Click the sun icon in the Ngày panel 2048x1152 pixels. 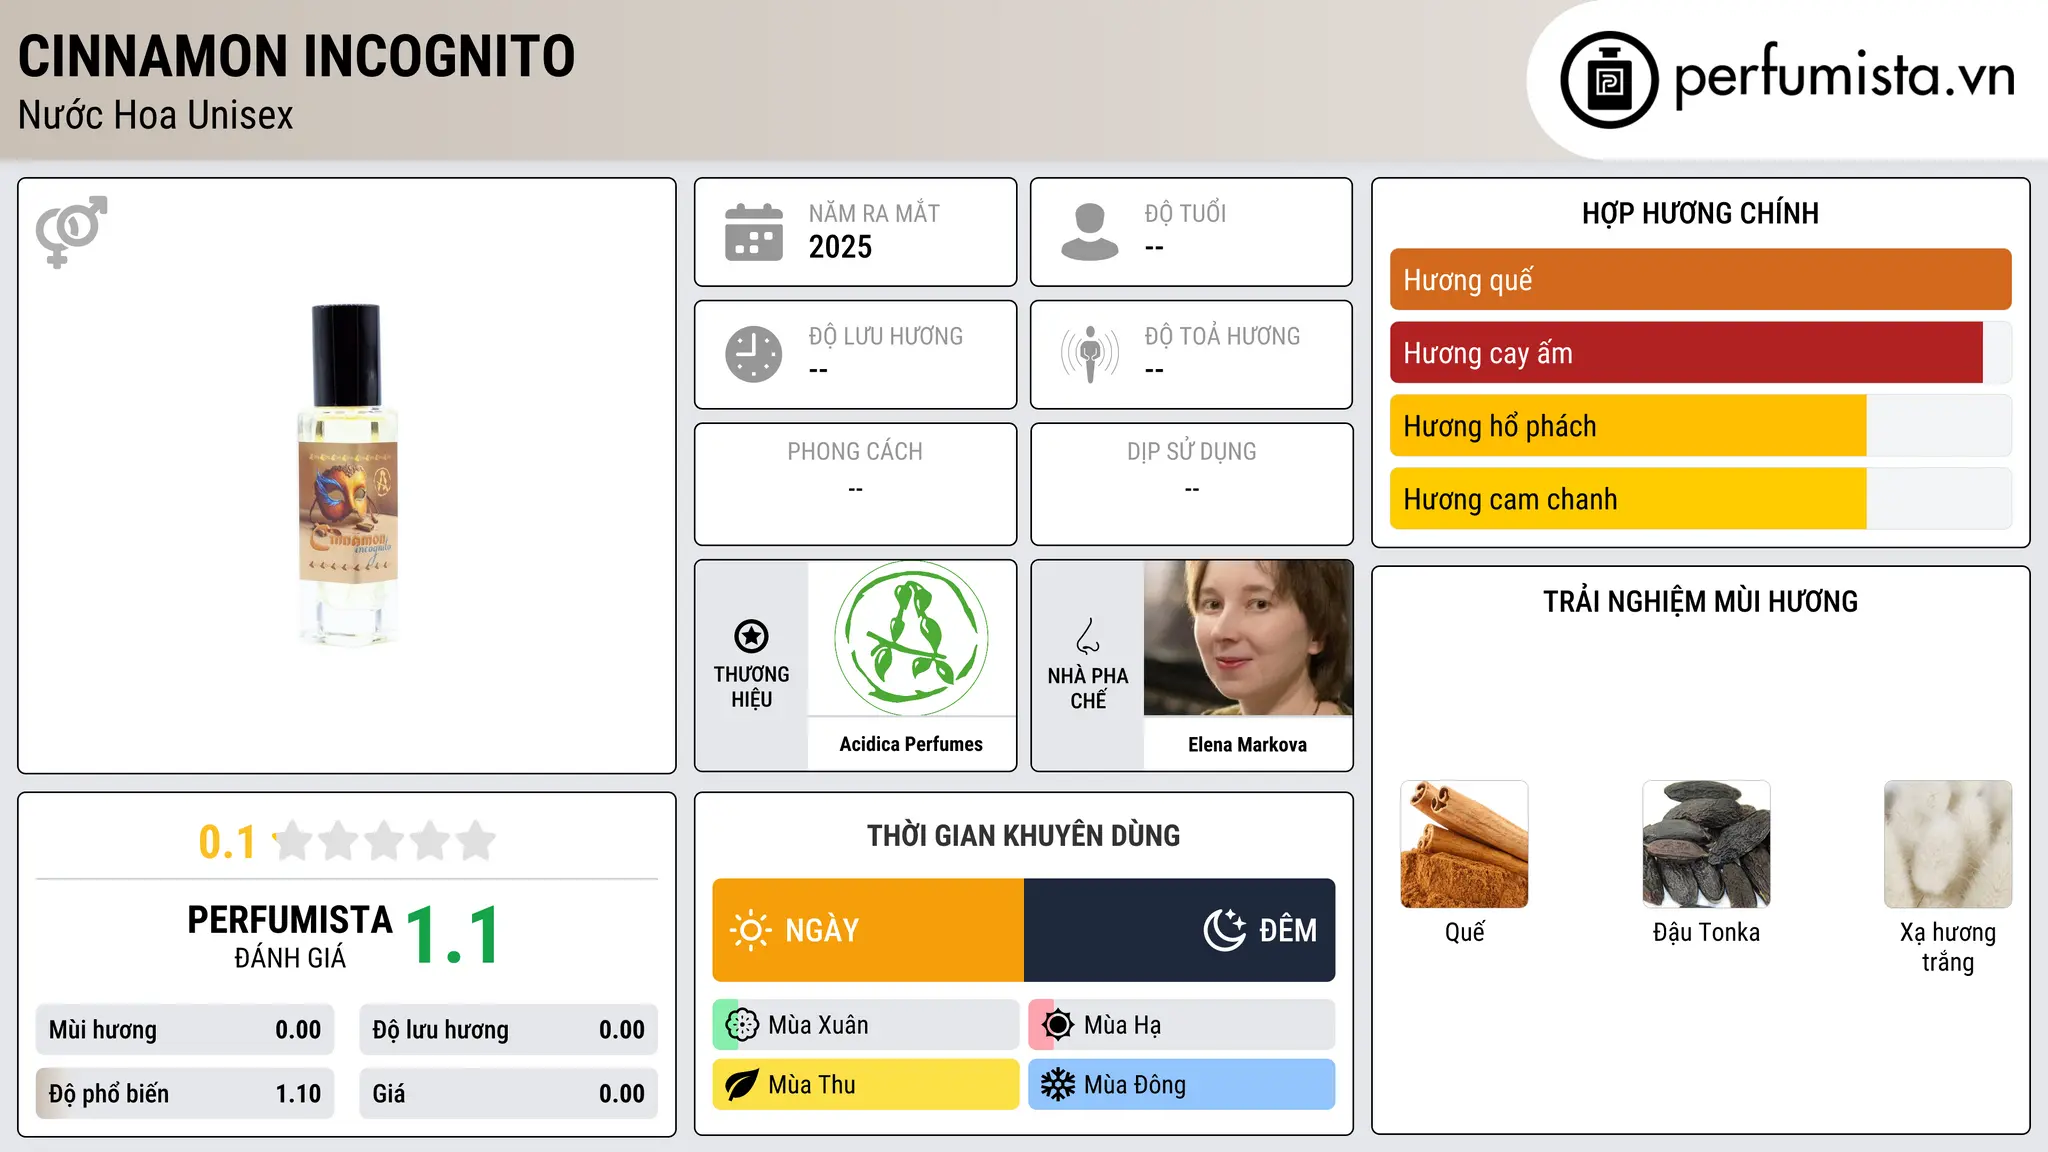tap(750, 930)
